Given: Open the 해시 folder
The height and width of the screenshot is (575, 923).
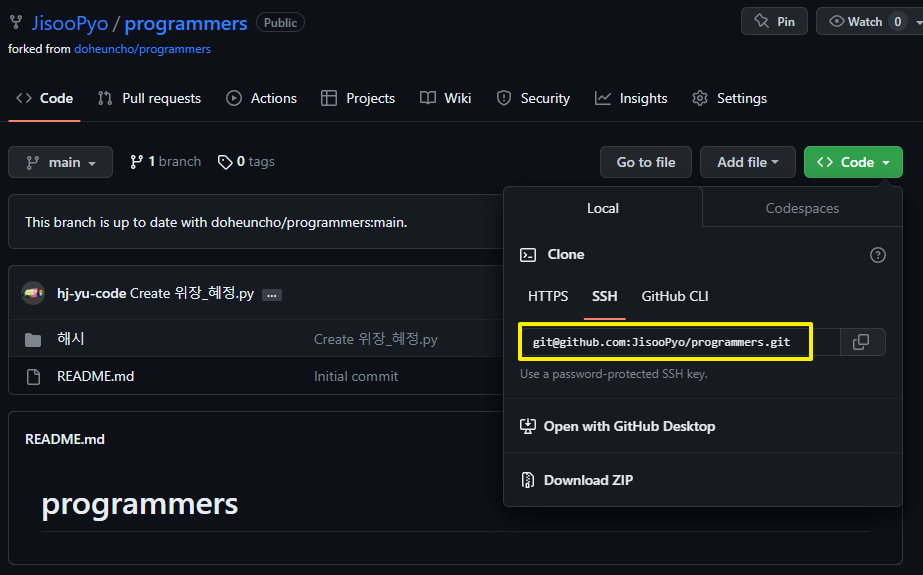Looking at the screenshot, I should point(71,338).
